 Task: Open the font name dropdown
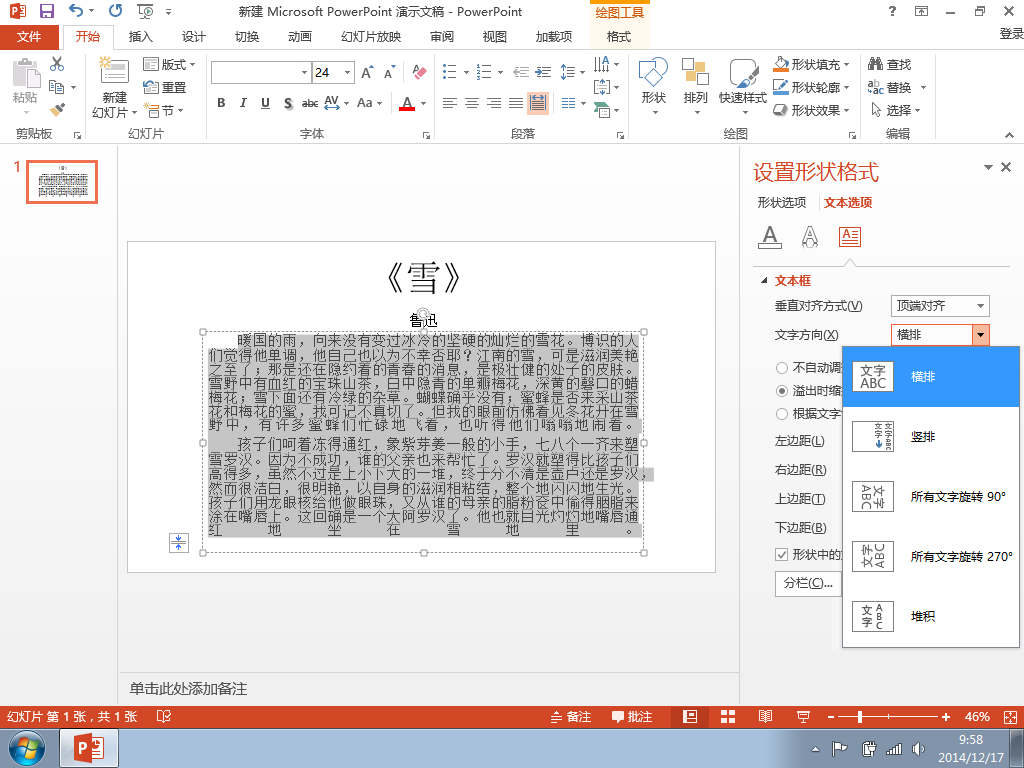[304, 72]
